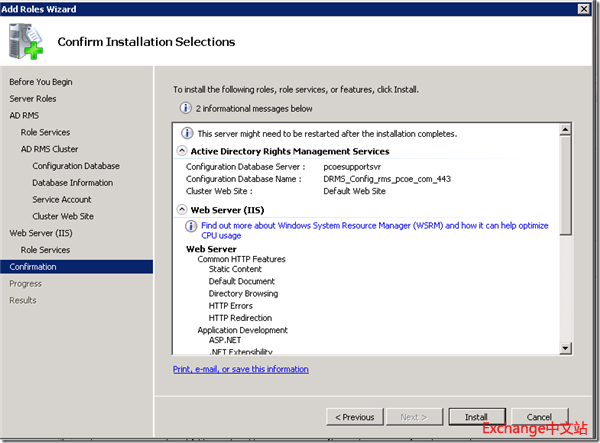Viewport: 600px width, 443px height.
Task: Select Web Server (IIS) in sidebar
Action: (x=43, y=233)
